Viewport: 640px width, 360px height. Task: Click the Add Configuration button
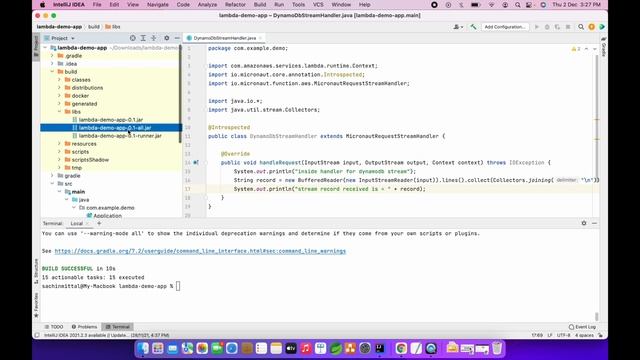[505, 27]
